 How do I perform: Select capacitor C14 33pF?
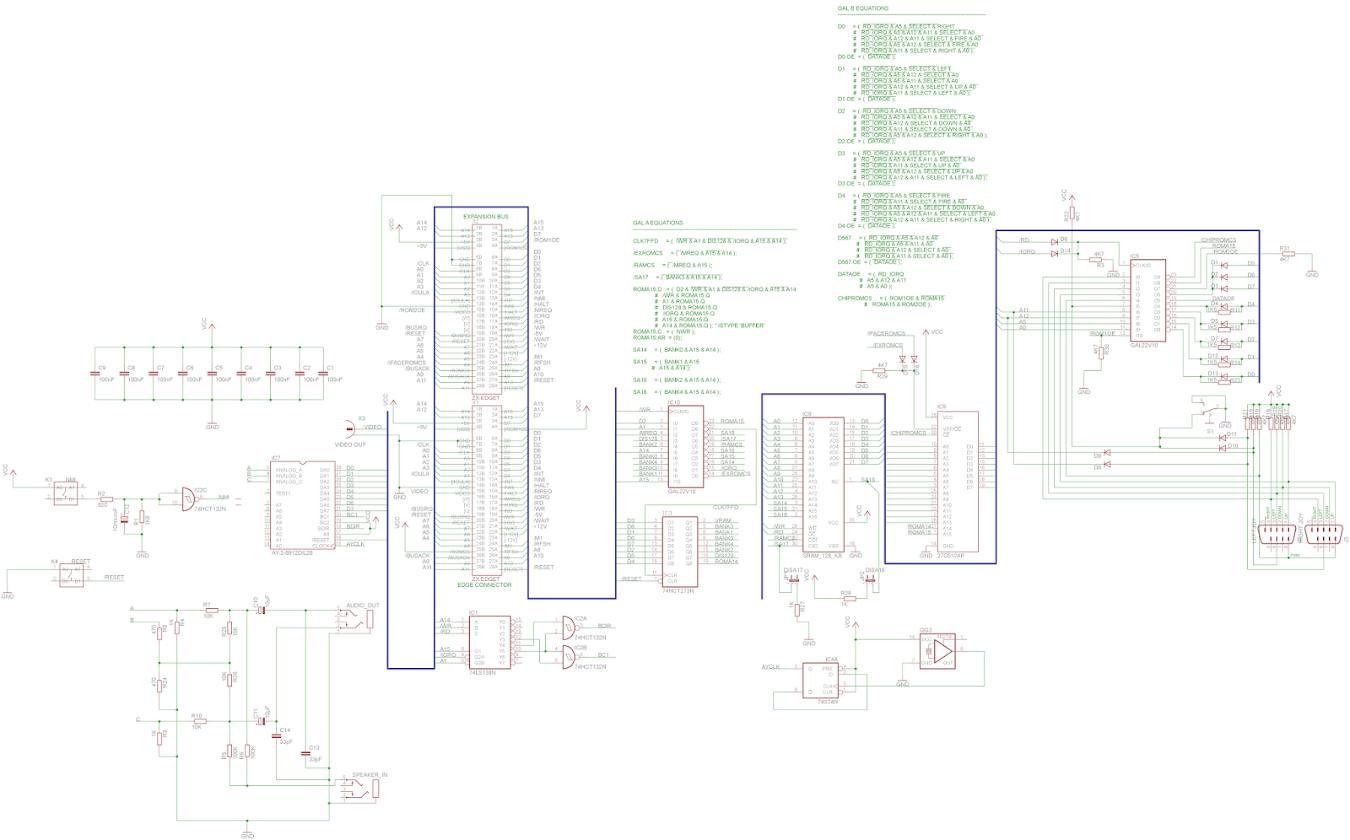[x=276, y=736]
